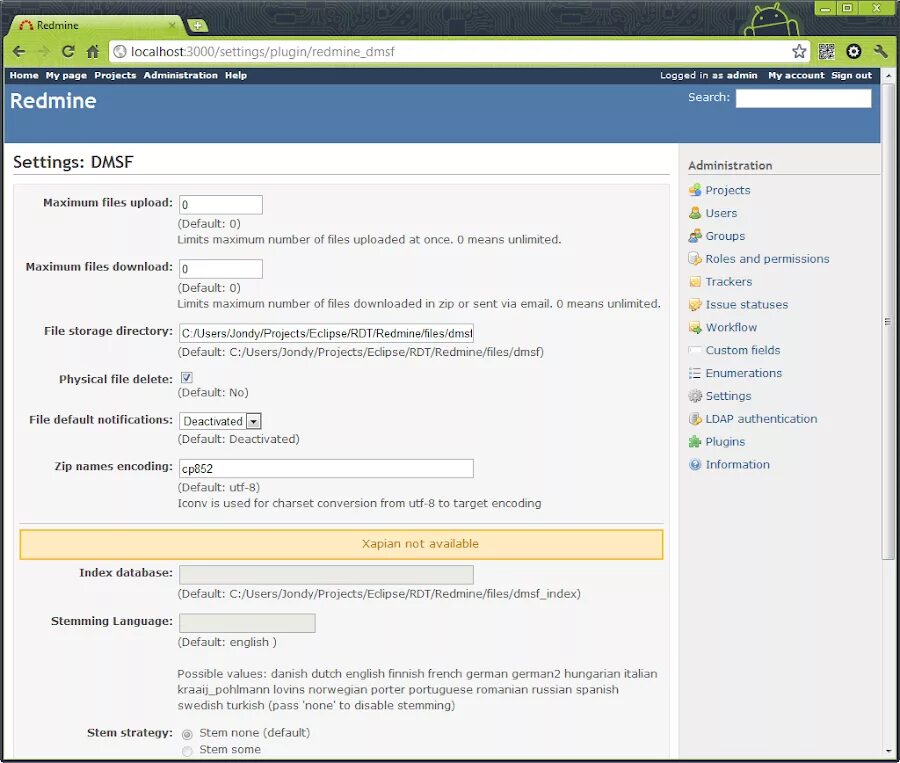Open the My account link
Viewport: 900px width, 763px height.
tap(796, 75)
